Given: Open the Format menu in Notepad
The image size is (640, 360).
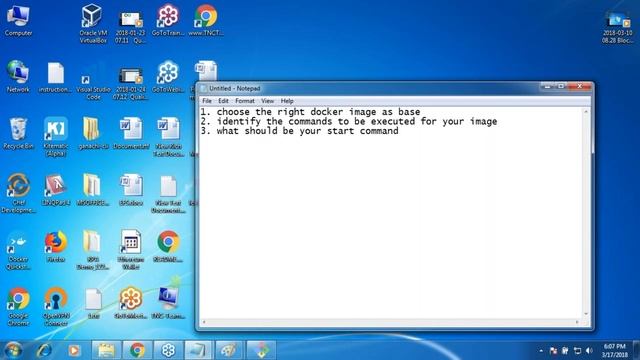Looking at the screenshot, I should pos(245,101).
